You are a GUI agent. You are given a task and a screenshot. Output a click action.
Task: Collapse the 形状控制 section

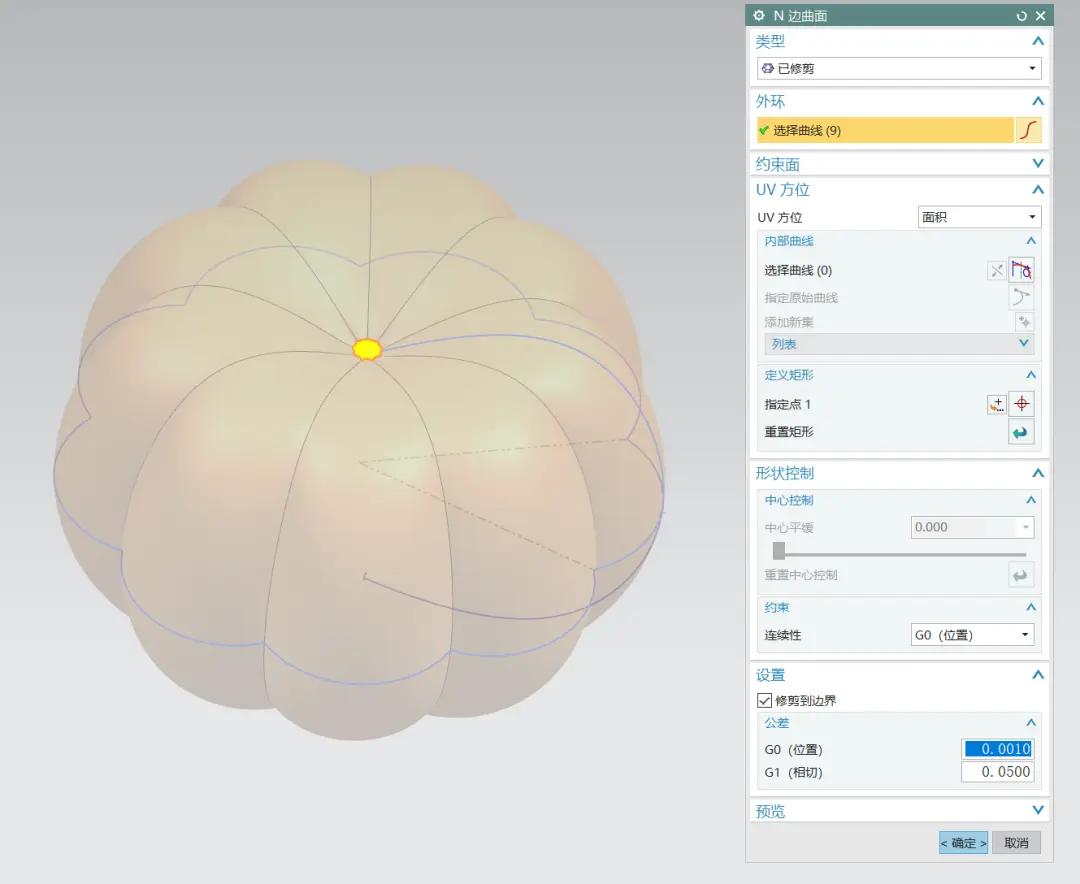1038,473
